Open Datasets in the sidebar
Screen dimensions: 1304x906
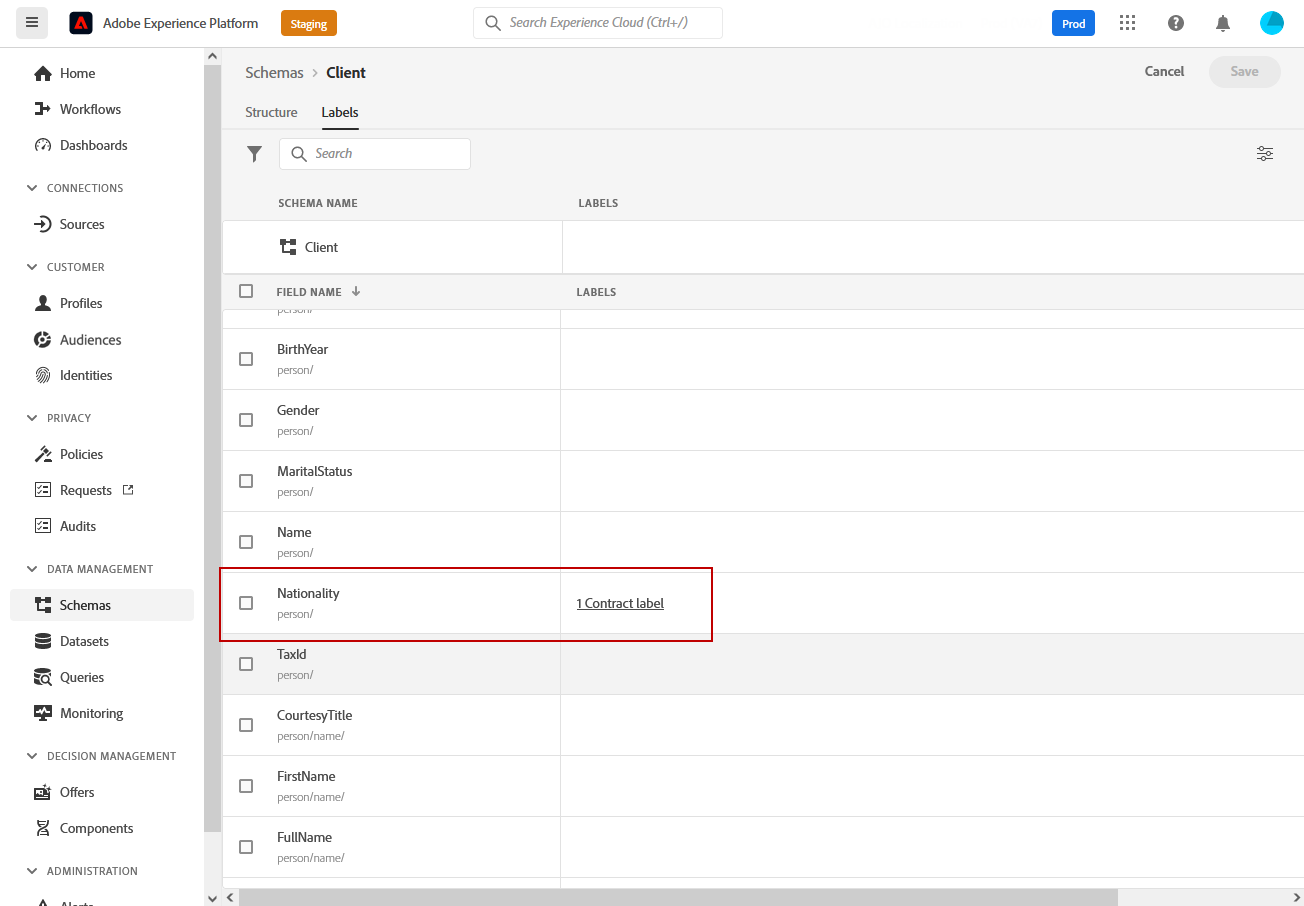84,641
